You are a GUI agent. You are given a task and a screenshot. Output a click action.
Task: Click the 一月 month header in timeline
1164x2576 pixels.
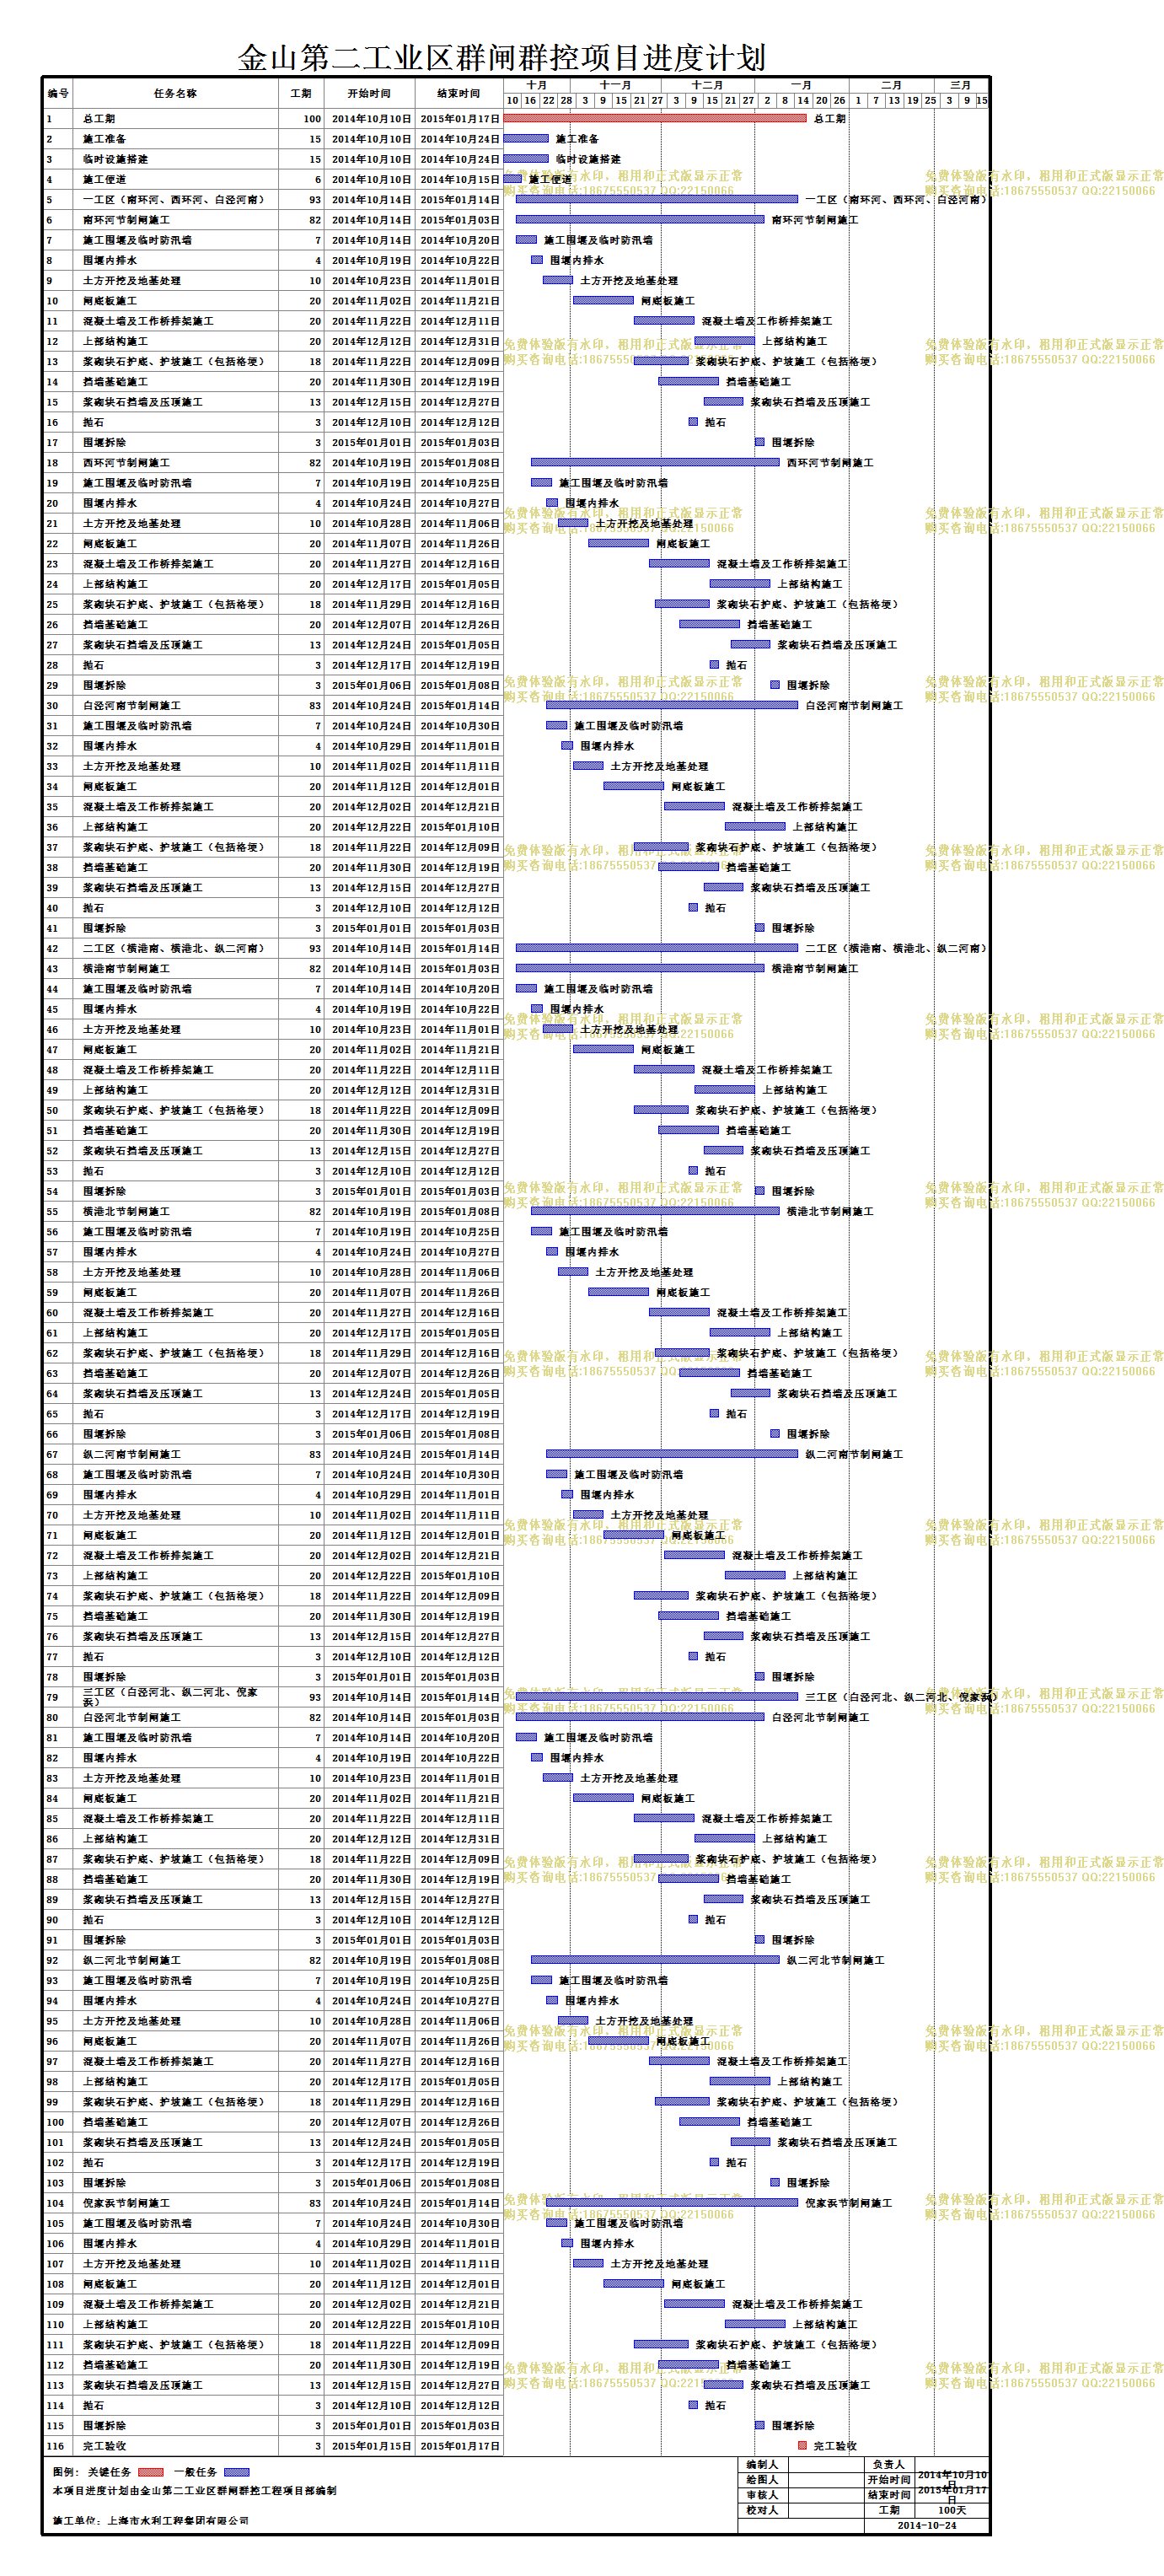pyautogui.click(x=802, y=85)
